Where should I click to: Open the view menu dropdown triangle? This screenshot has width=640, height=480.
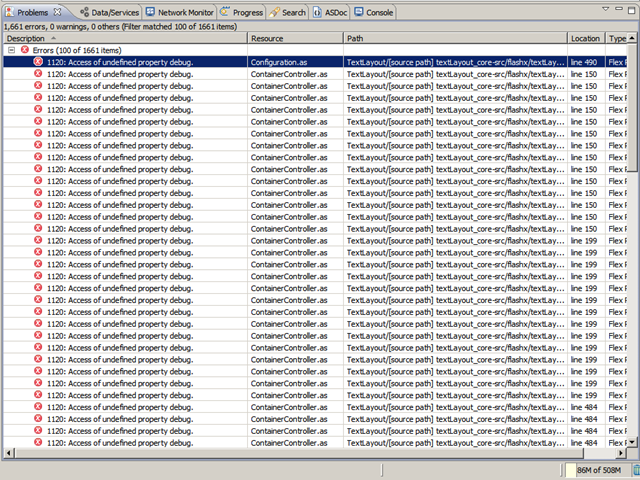(x=606, y=9)
